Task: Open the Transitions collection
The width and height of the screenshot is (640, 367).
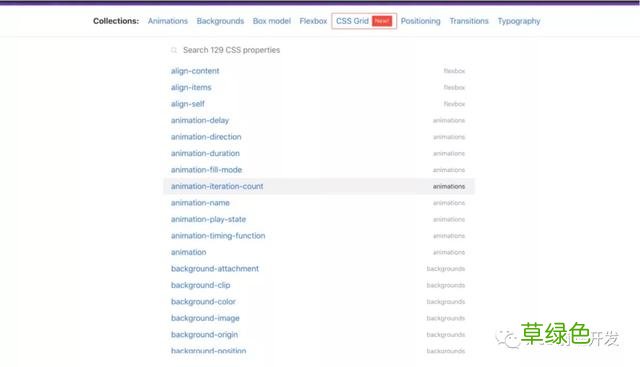Action: 469,21
